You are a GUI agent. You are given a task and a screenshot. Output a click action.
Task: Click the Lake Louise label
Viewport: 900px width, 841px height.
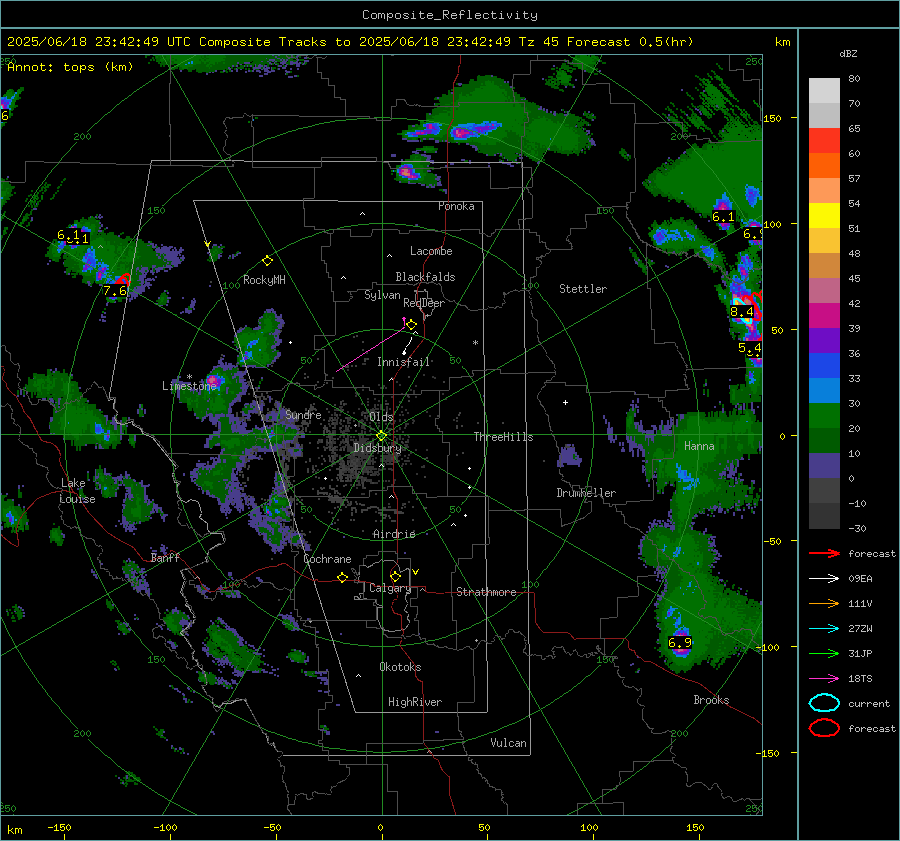point(77,491)
